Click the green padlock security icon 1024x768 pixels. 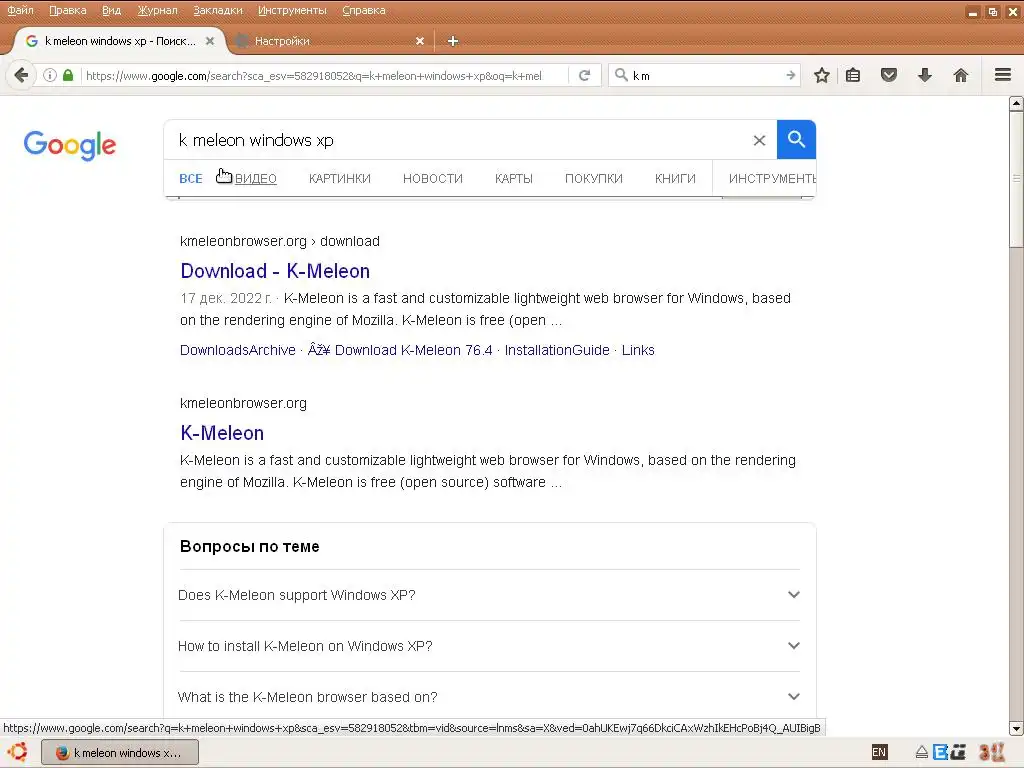(68, 75)
